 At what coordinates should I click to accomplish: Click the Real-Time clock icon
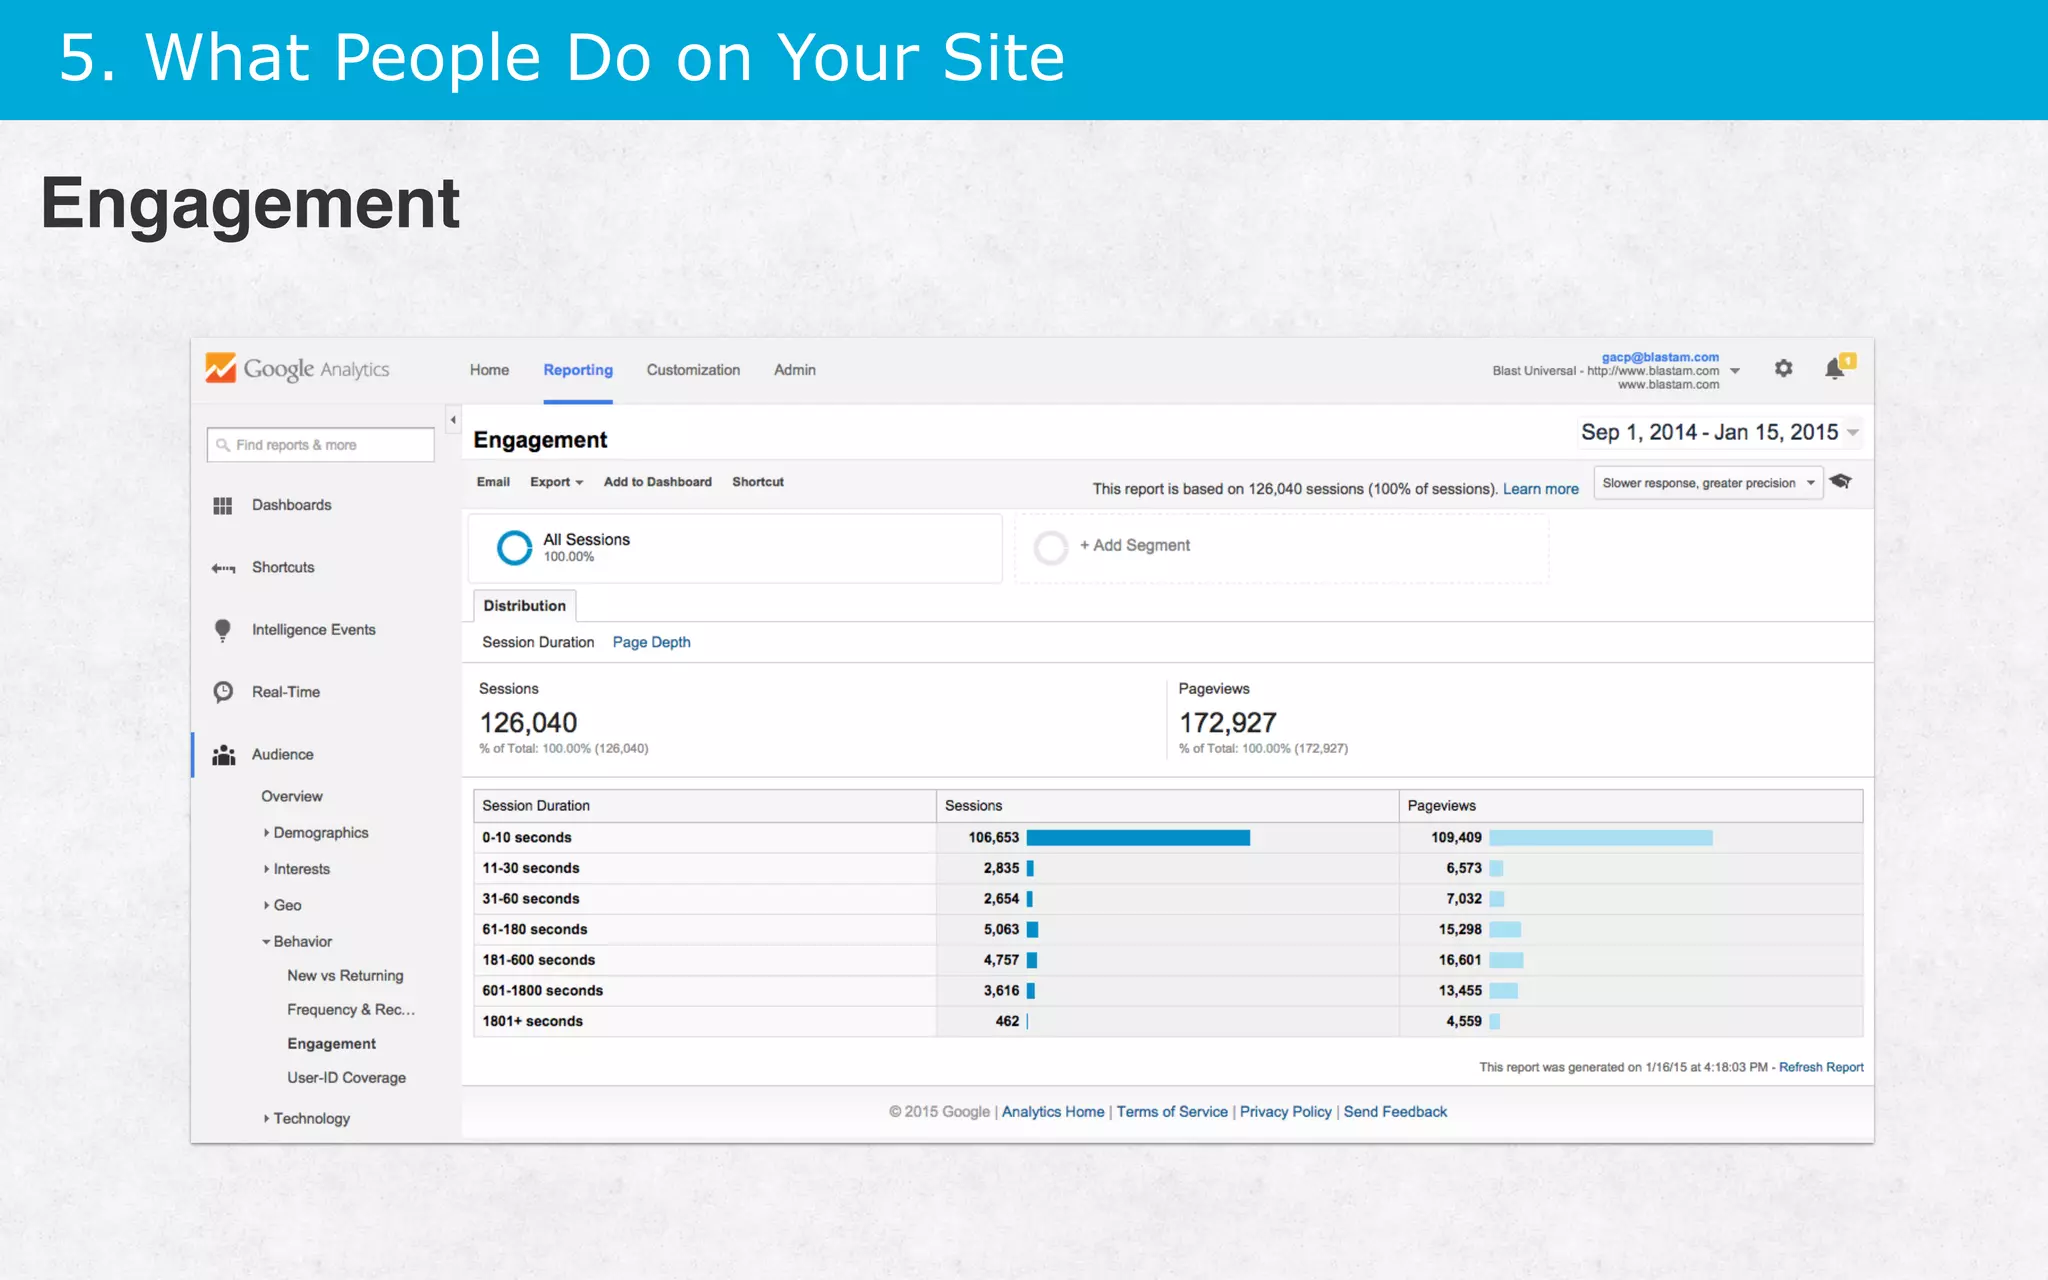pos(223,692)
